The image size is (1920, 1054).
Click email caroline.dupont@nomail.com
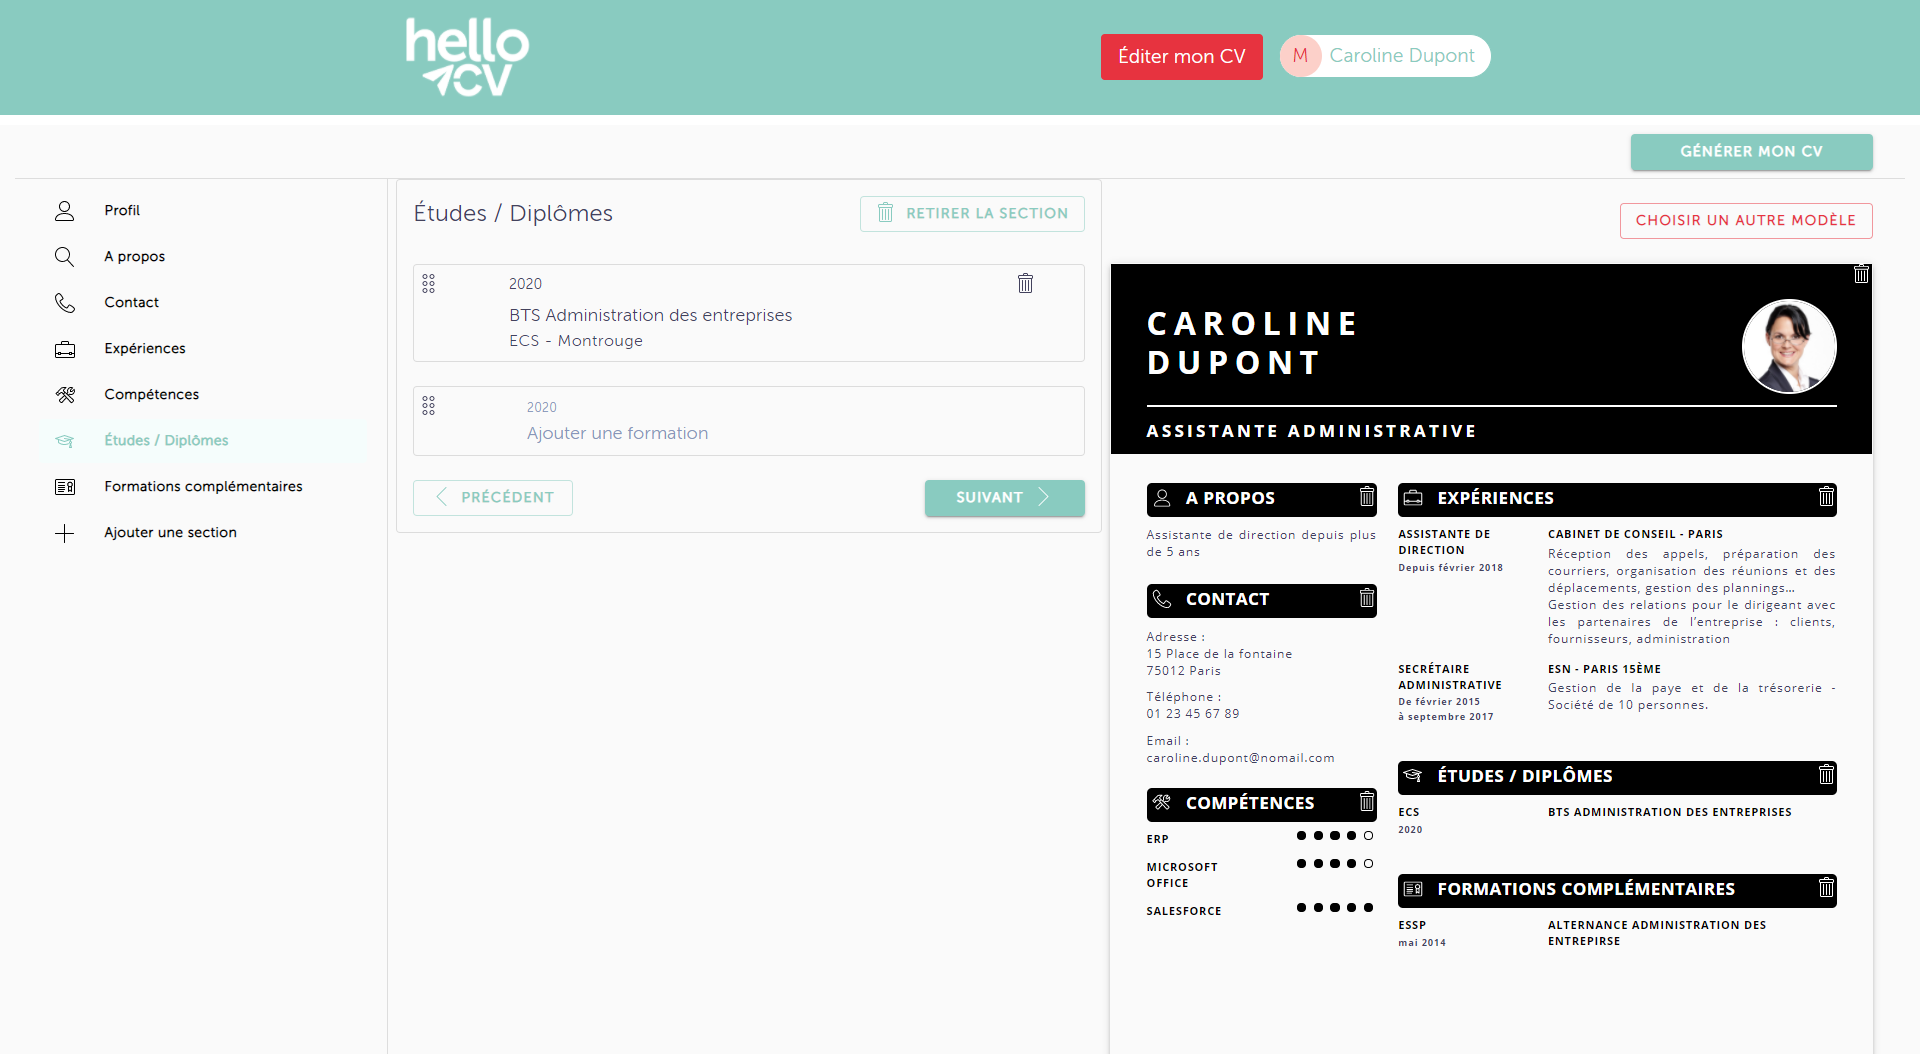[1240, 758]
